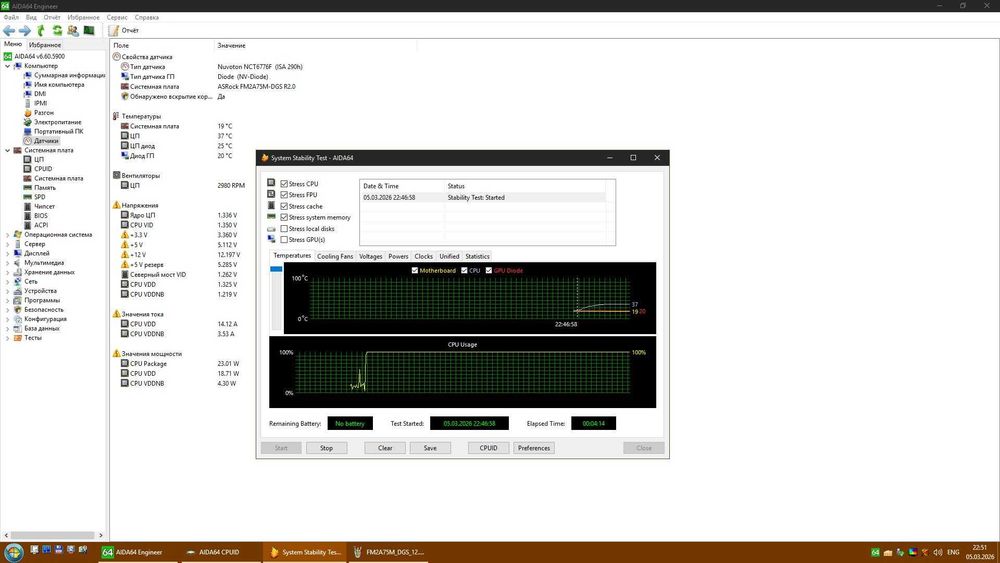Click the Stress CPU chip icon
The height and width of the screenshot is (563, 1000).
[271, 183]
